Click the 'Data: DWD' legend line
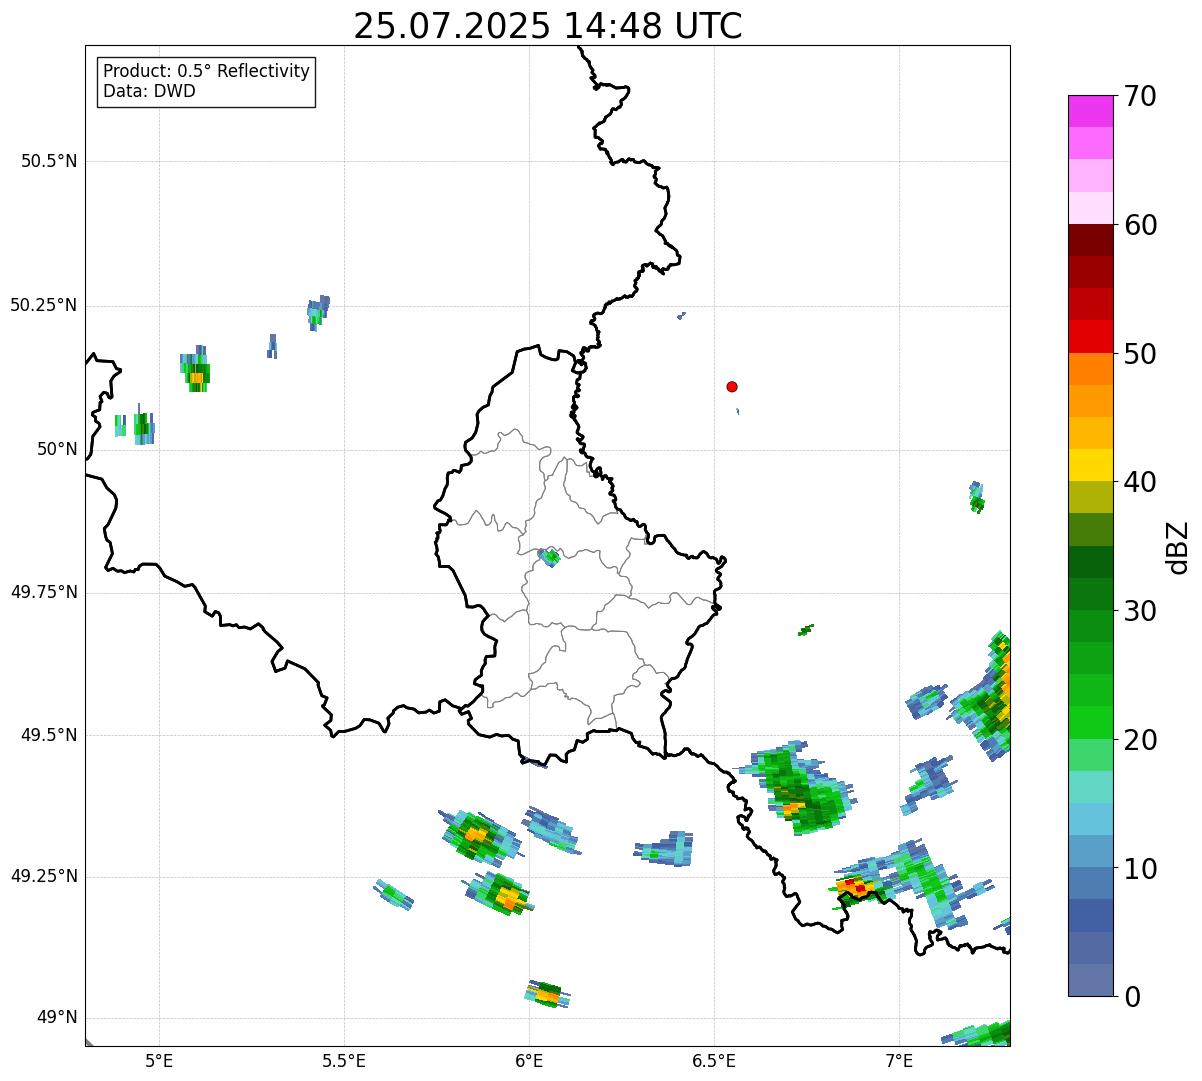1202x1081 pixels. click(149, 91)
